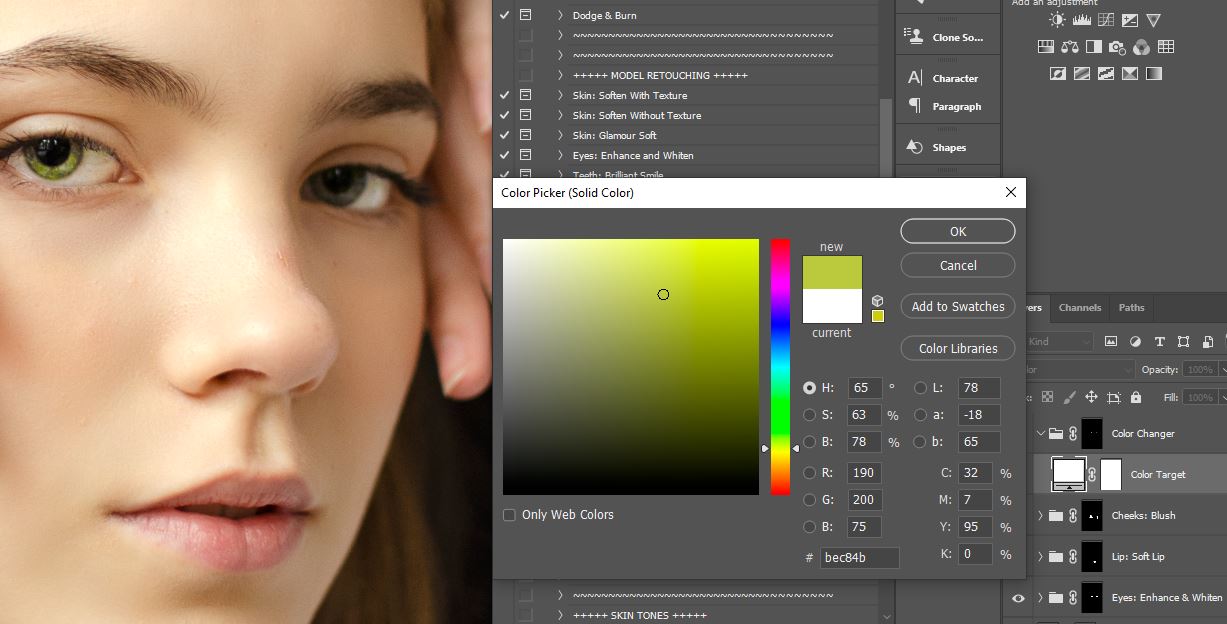The width and height of the screenshot is (1227, 624).
Task: Switch to the Paths tab
Action: point(1132,307)
